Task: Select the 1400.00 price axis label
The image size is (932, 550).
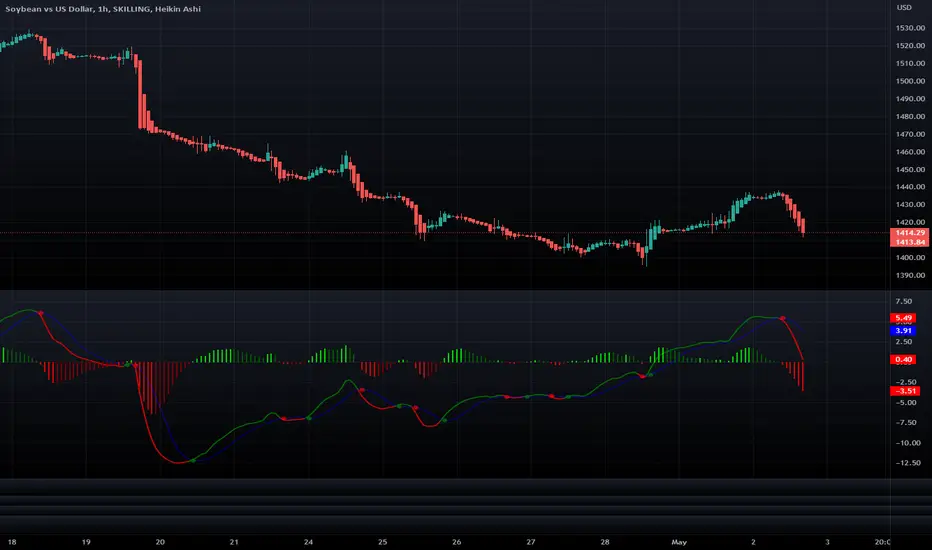Action: (910, 258)
